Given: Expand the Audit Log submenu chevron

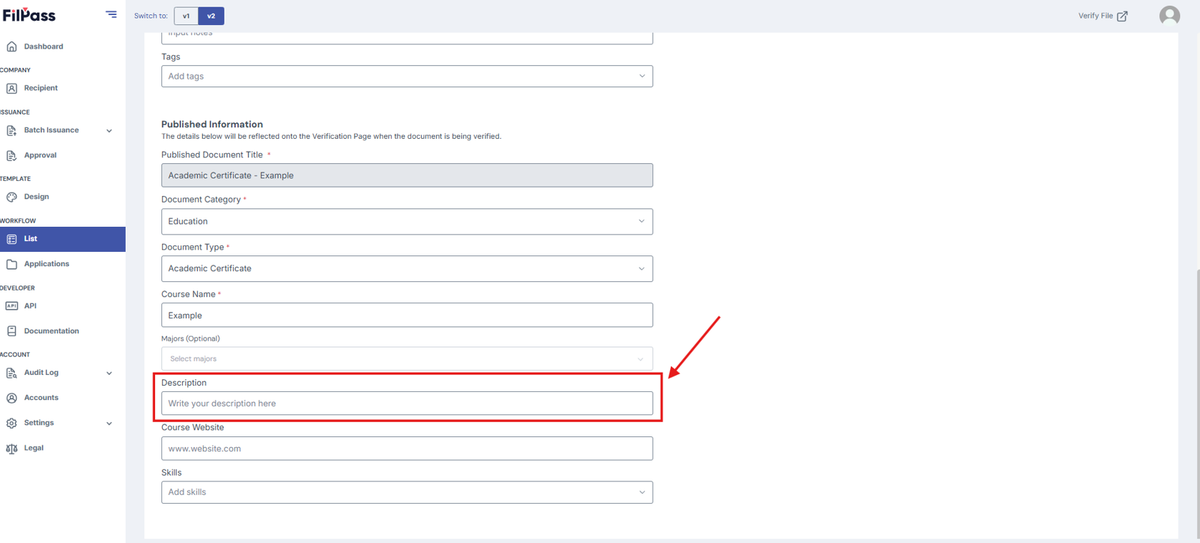Looking at the screenshot, I should pos(109,373).
